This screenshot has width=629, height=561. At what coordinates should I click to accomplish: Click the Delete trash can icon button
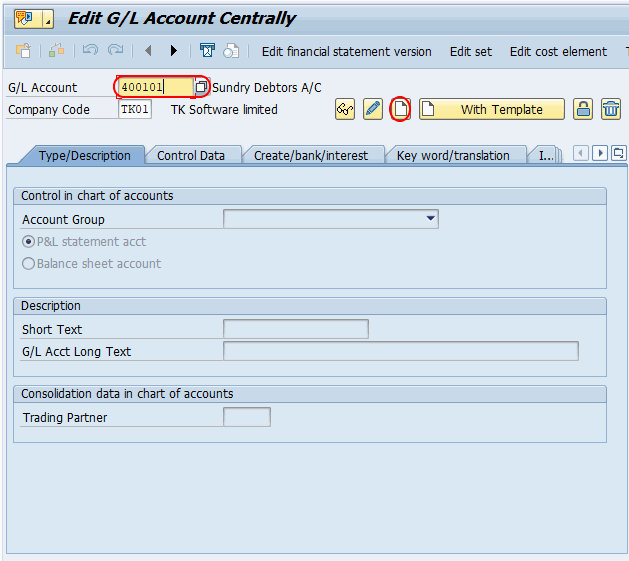pyautogui.click(x=611, y=109)
